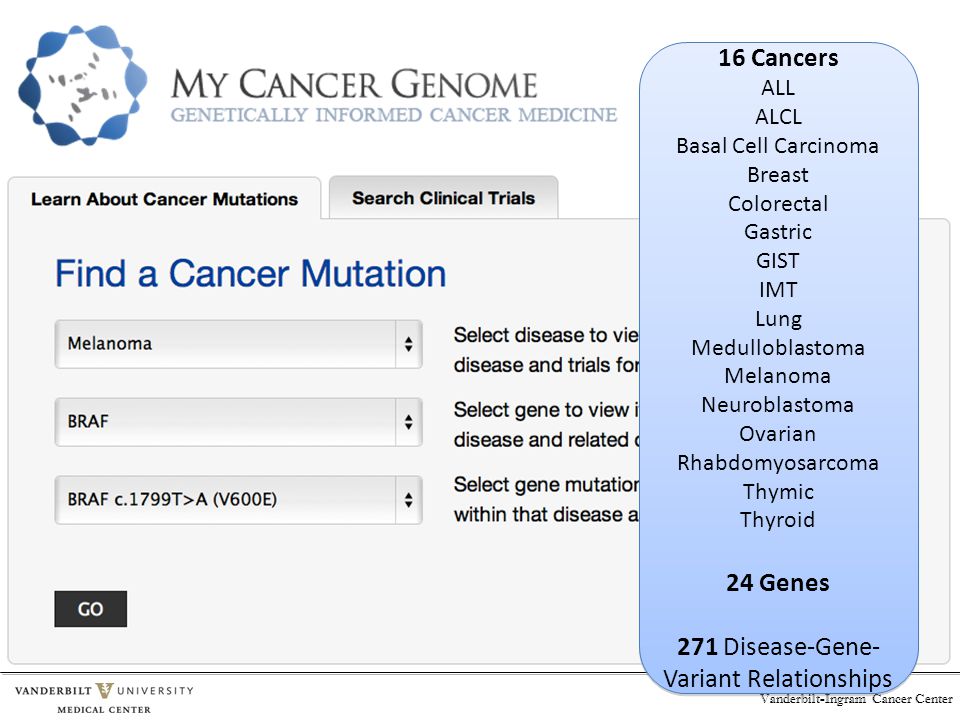
Task: Click the Vanderbilt University shield emblem
Action: pos(104,691)
